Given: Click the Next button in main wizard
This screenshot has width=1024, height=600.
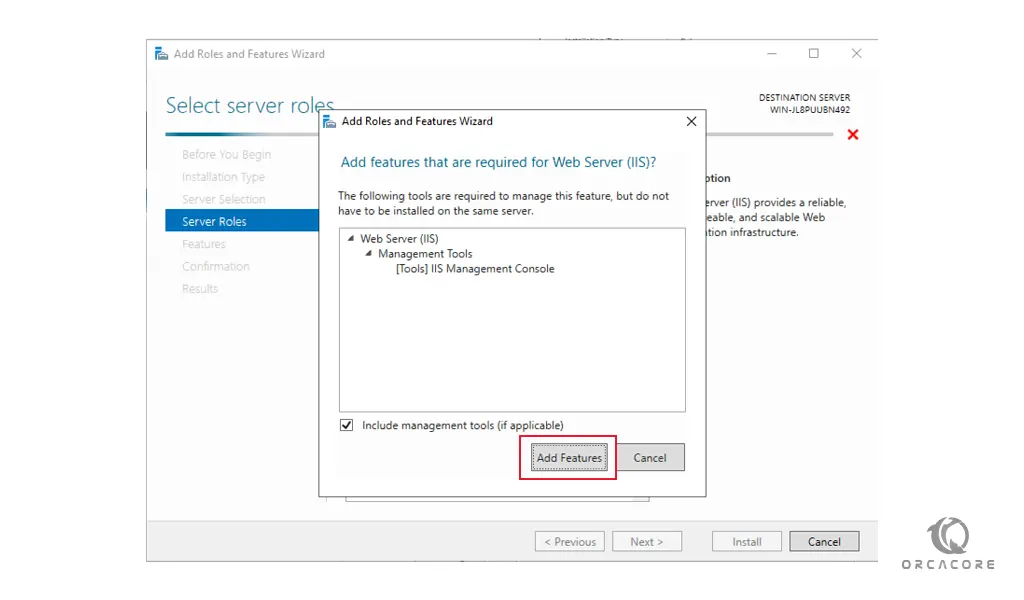Looking at the screenshot, I should tap(647, 542).
